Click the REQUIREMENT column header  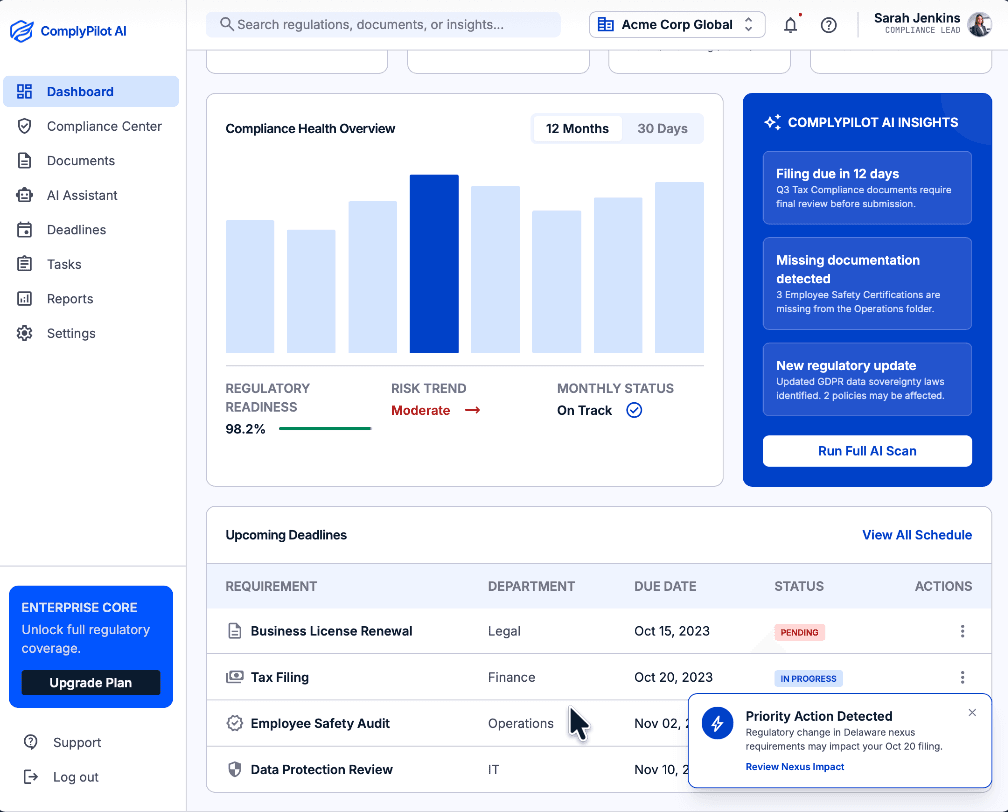point(271,586)
